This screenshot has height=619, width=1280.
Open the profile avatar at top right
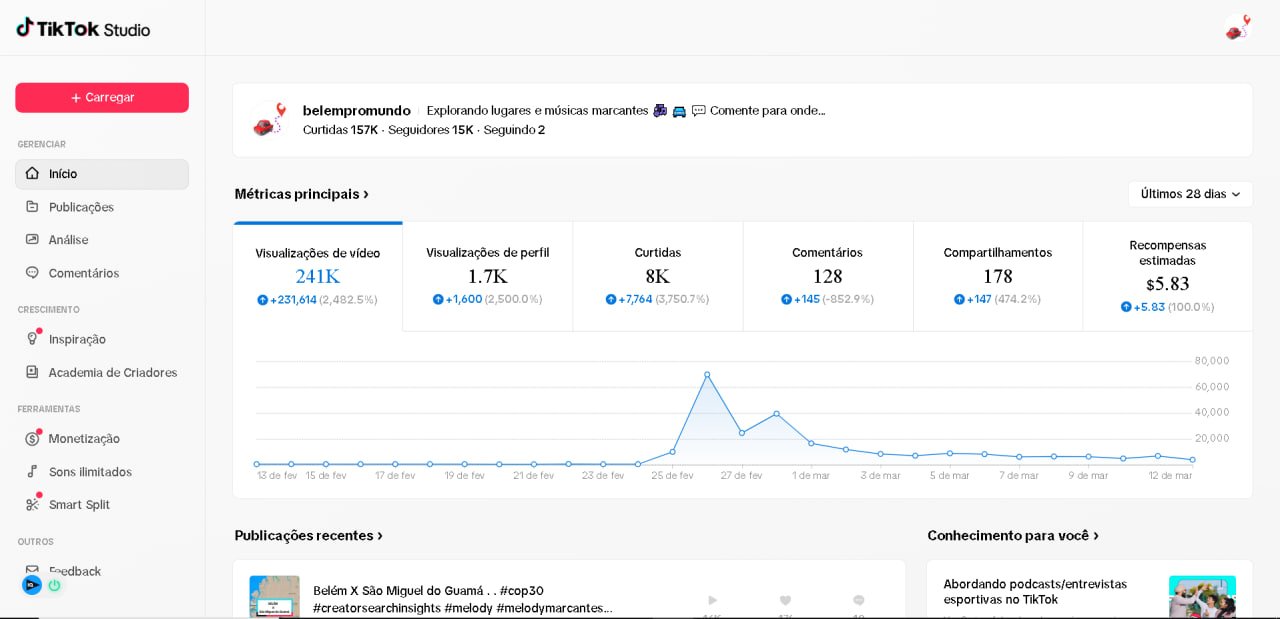[x=1238, y=28]
